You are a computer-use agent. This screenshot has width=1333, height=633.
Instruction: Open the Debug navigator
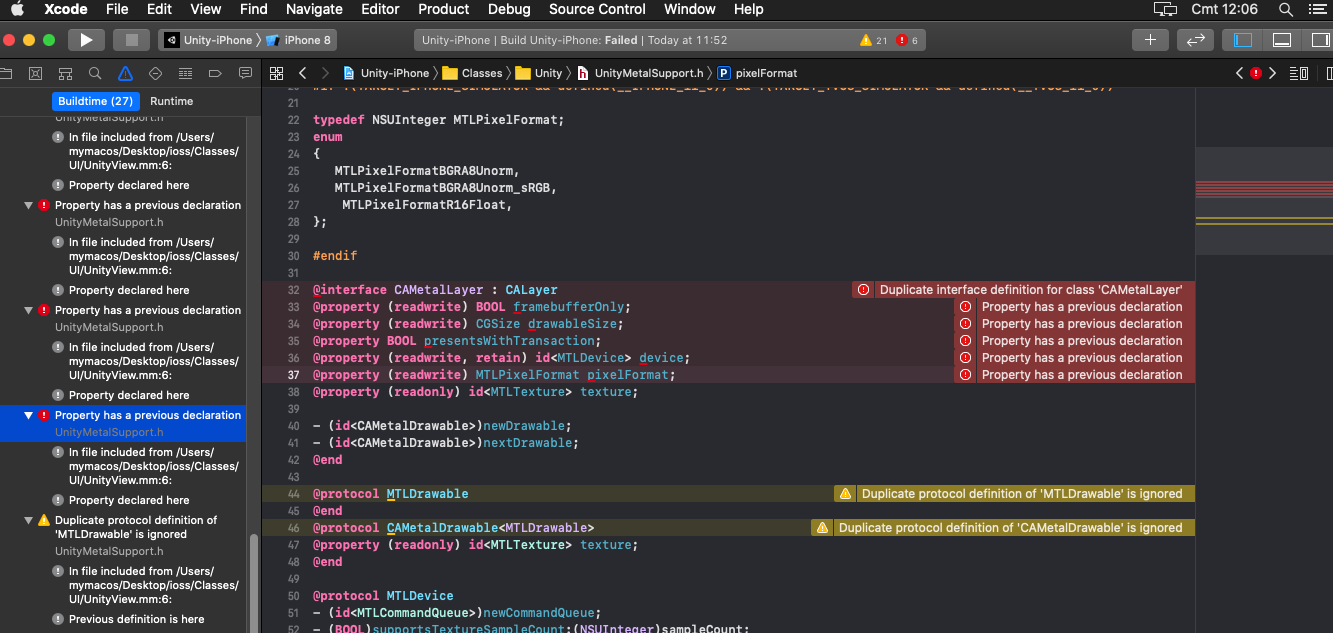185,74
